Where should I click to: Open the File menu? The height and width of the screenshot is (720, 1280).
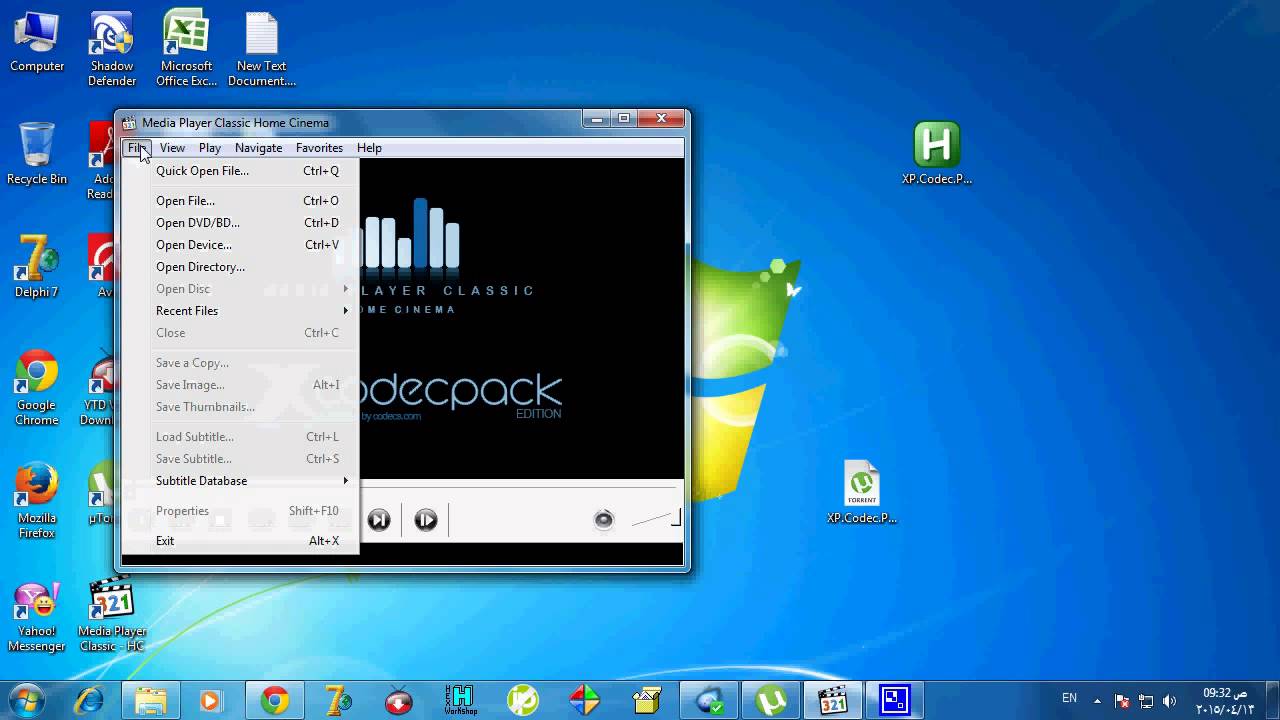click(137, 148)
